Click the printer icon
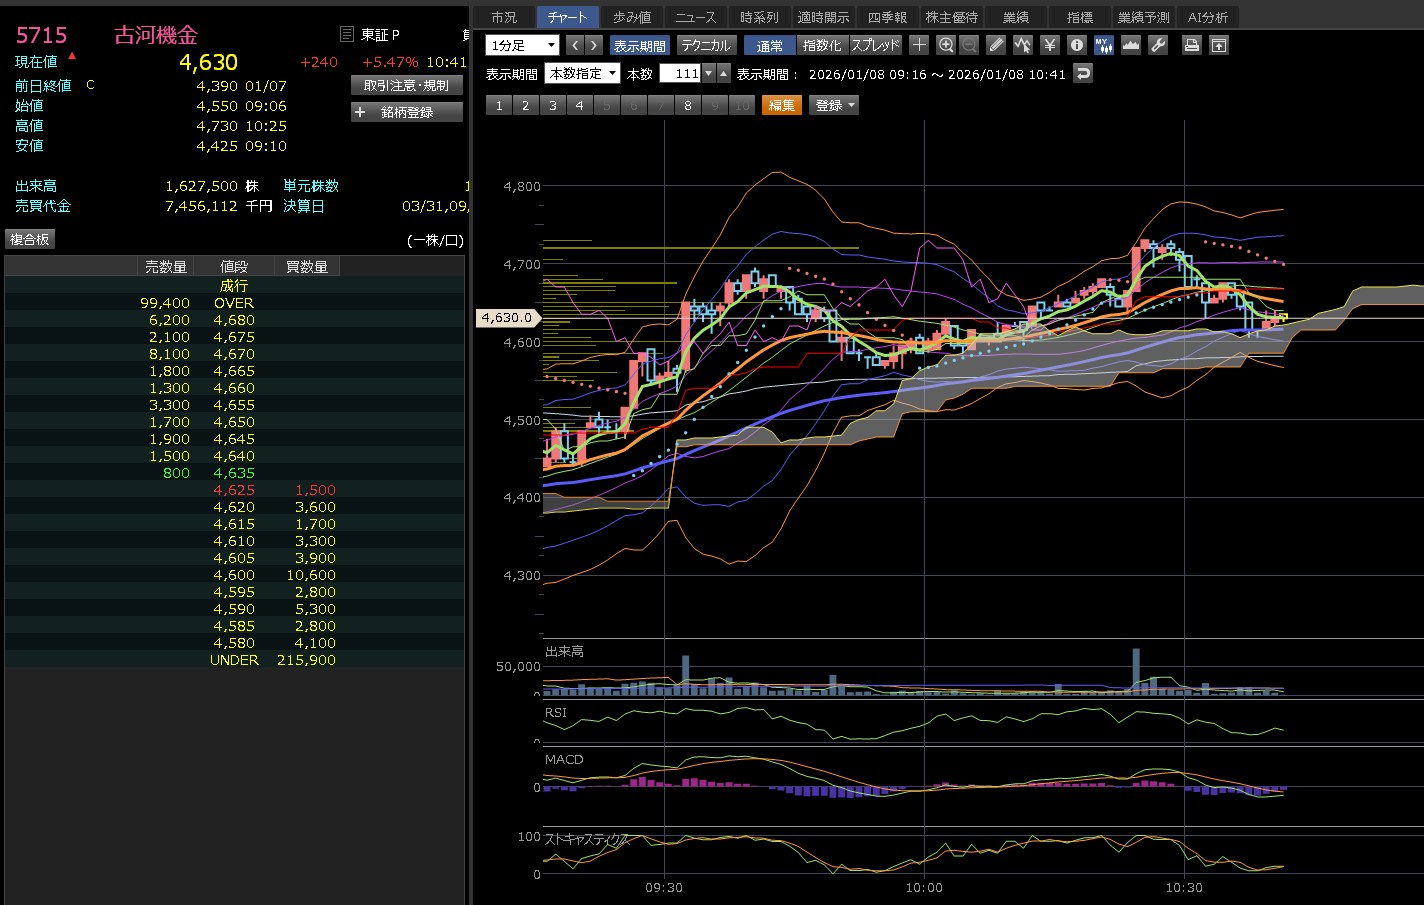 coord(1191,45)
